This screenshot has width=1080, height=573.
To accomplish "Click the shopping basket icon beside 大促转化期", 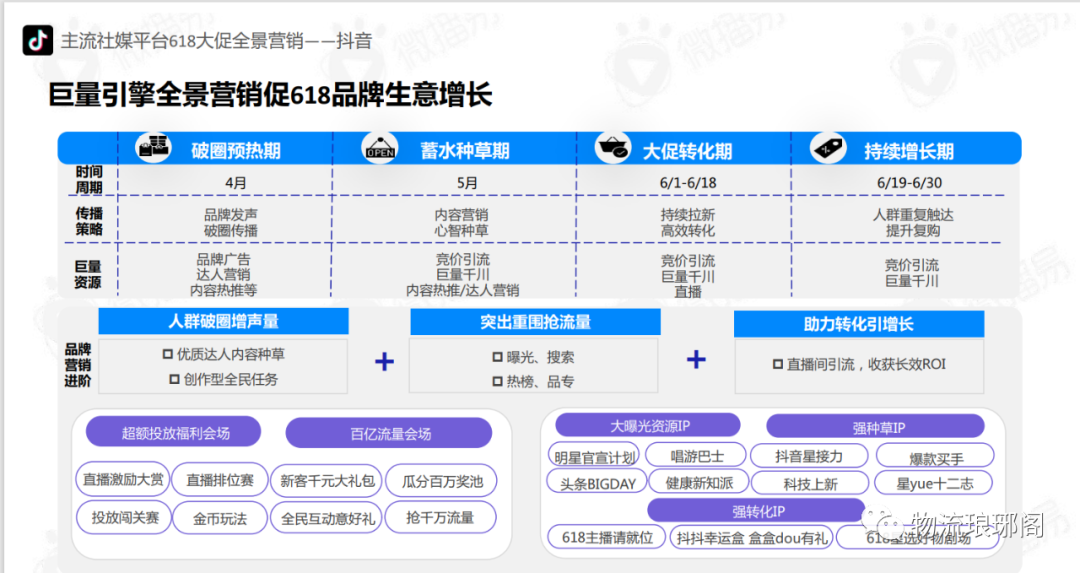I will point(612,147).
